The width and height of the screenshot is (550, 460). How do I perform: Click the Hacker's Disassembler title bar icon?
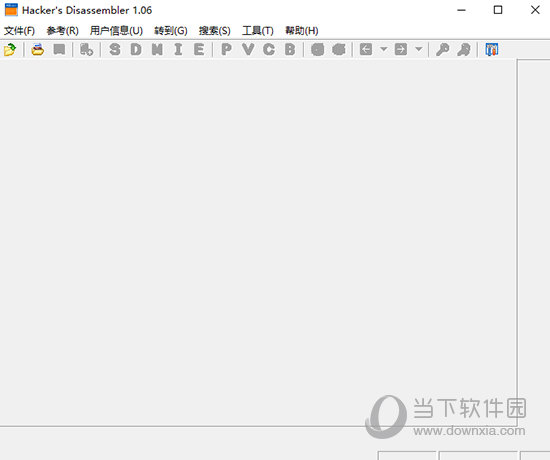11,10
